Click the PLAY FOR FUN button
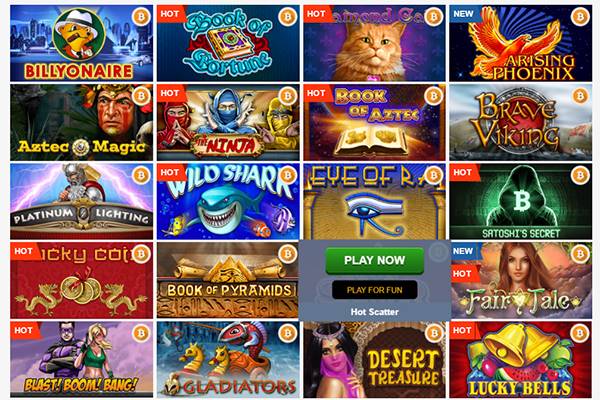Image resolution: width=600 pixels, height=400 pixels. point(375,290)
